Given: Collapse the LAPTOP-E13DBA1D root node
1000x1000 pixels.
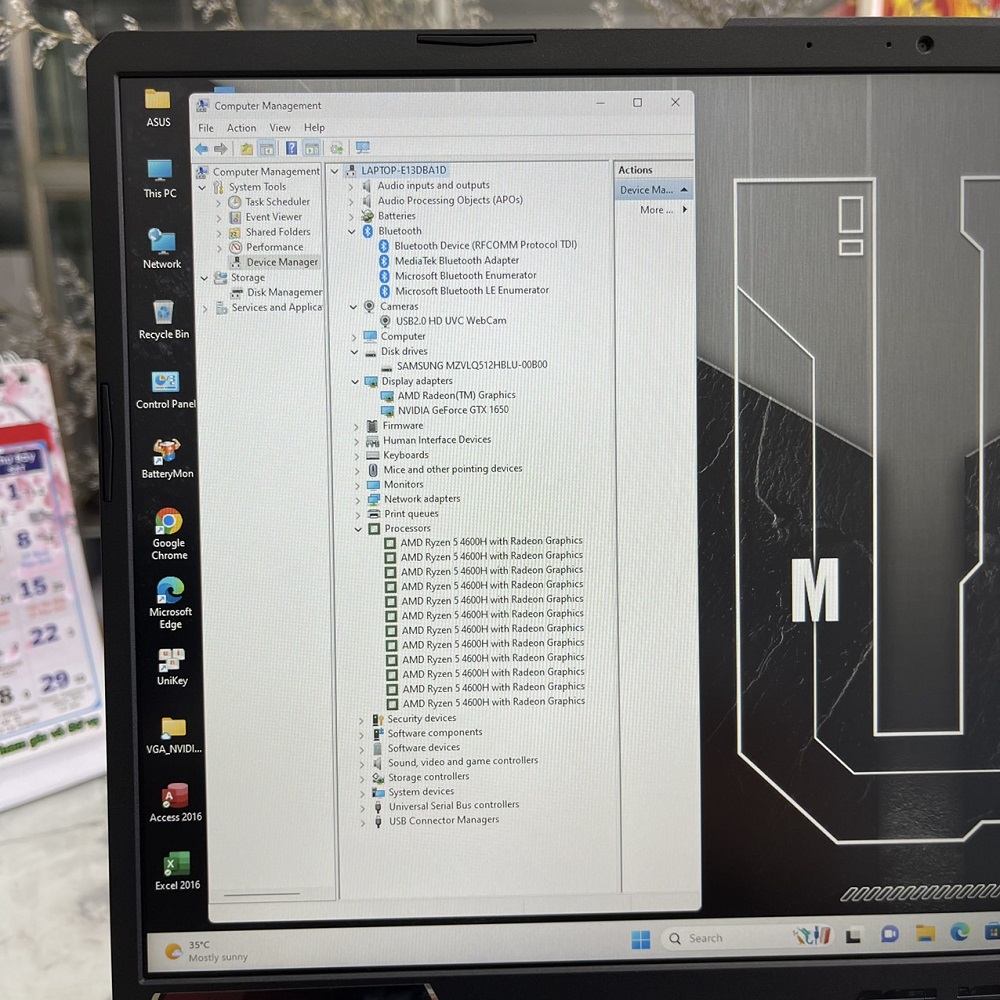Looking at the screenshot, I should [x=334, y=171].
